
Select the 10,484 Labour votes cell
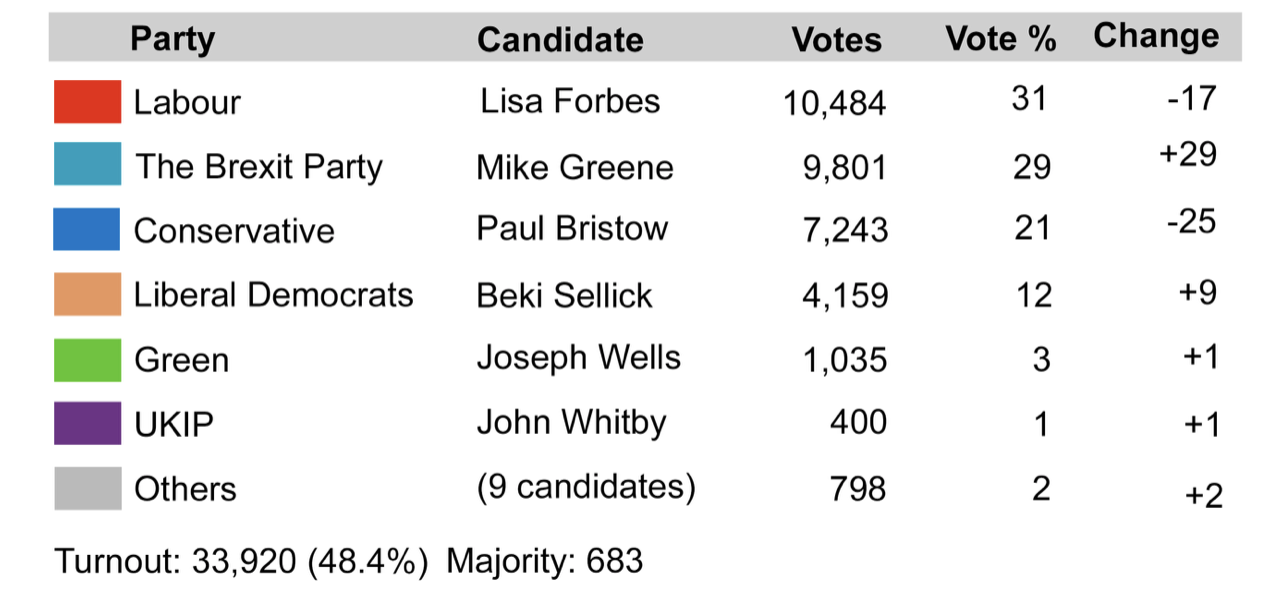pos(835,103)
